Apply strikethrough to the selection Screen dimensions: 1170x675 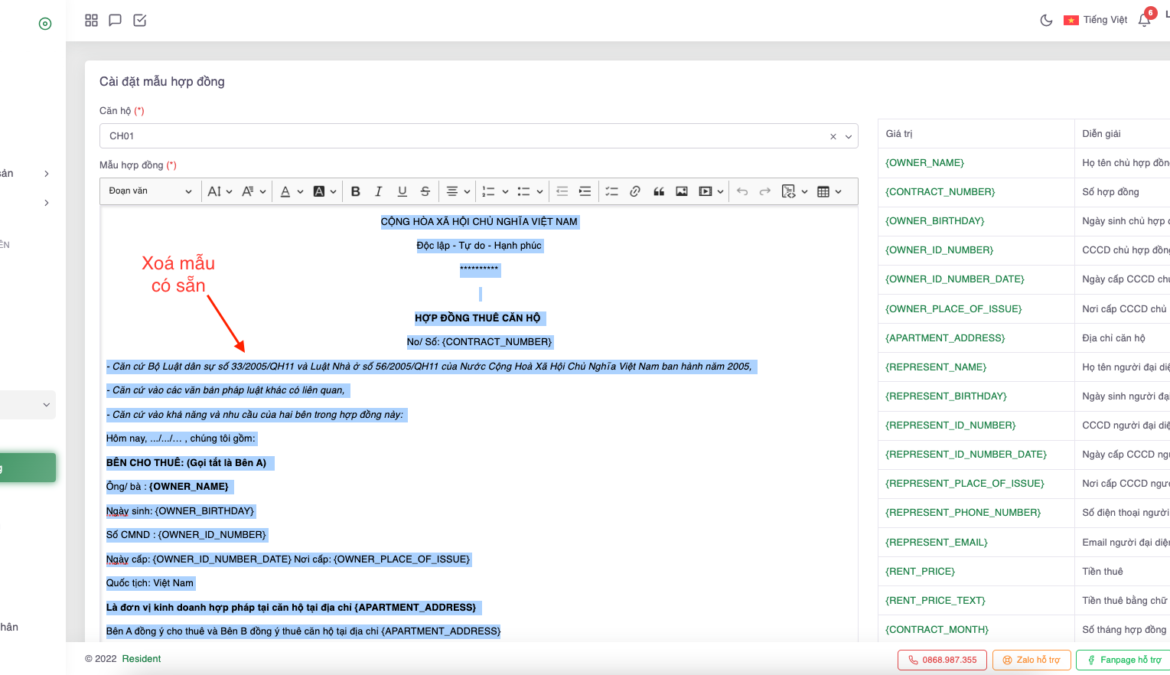pos(425,192)
